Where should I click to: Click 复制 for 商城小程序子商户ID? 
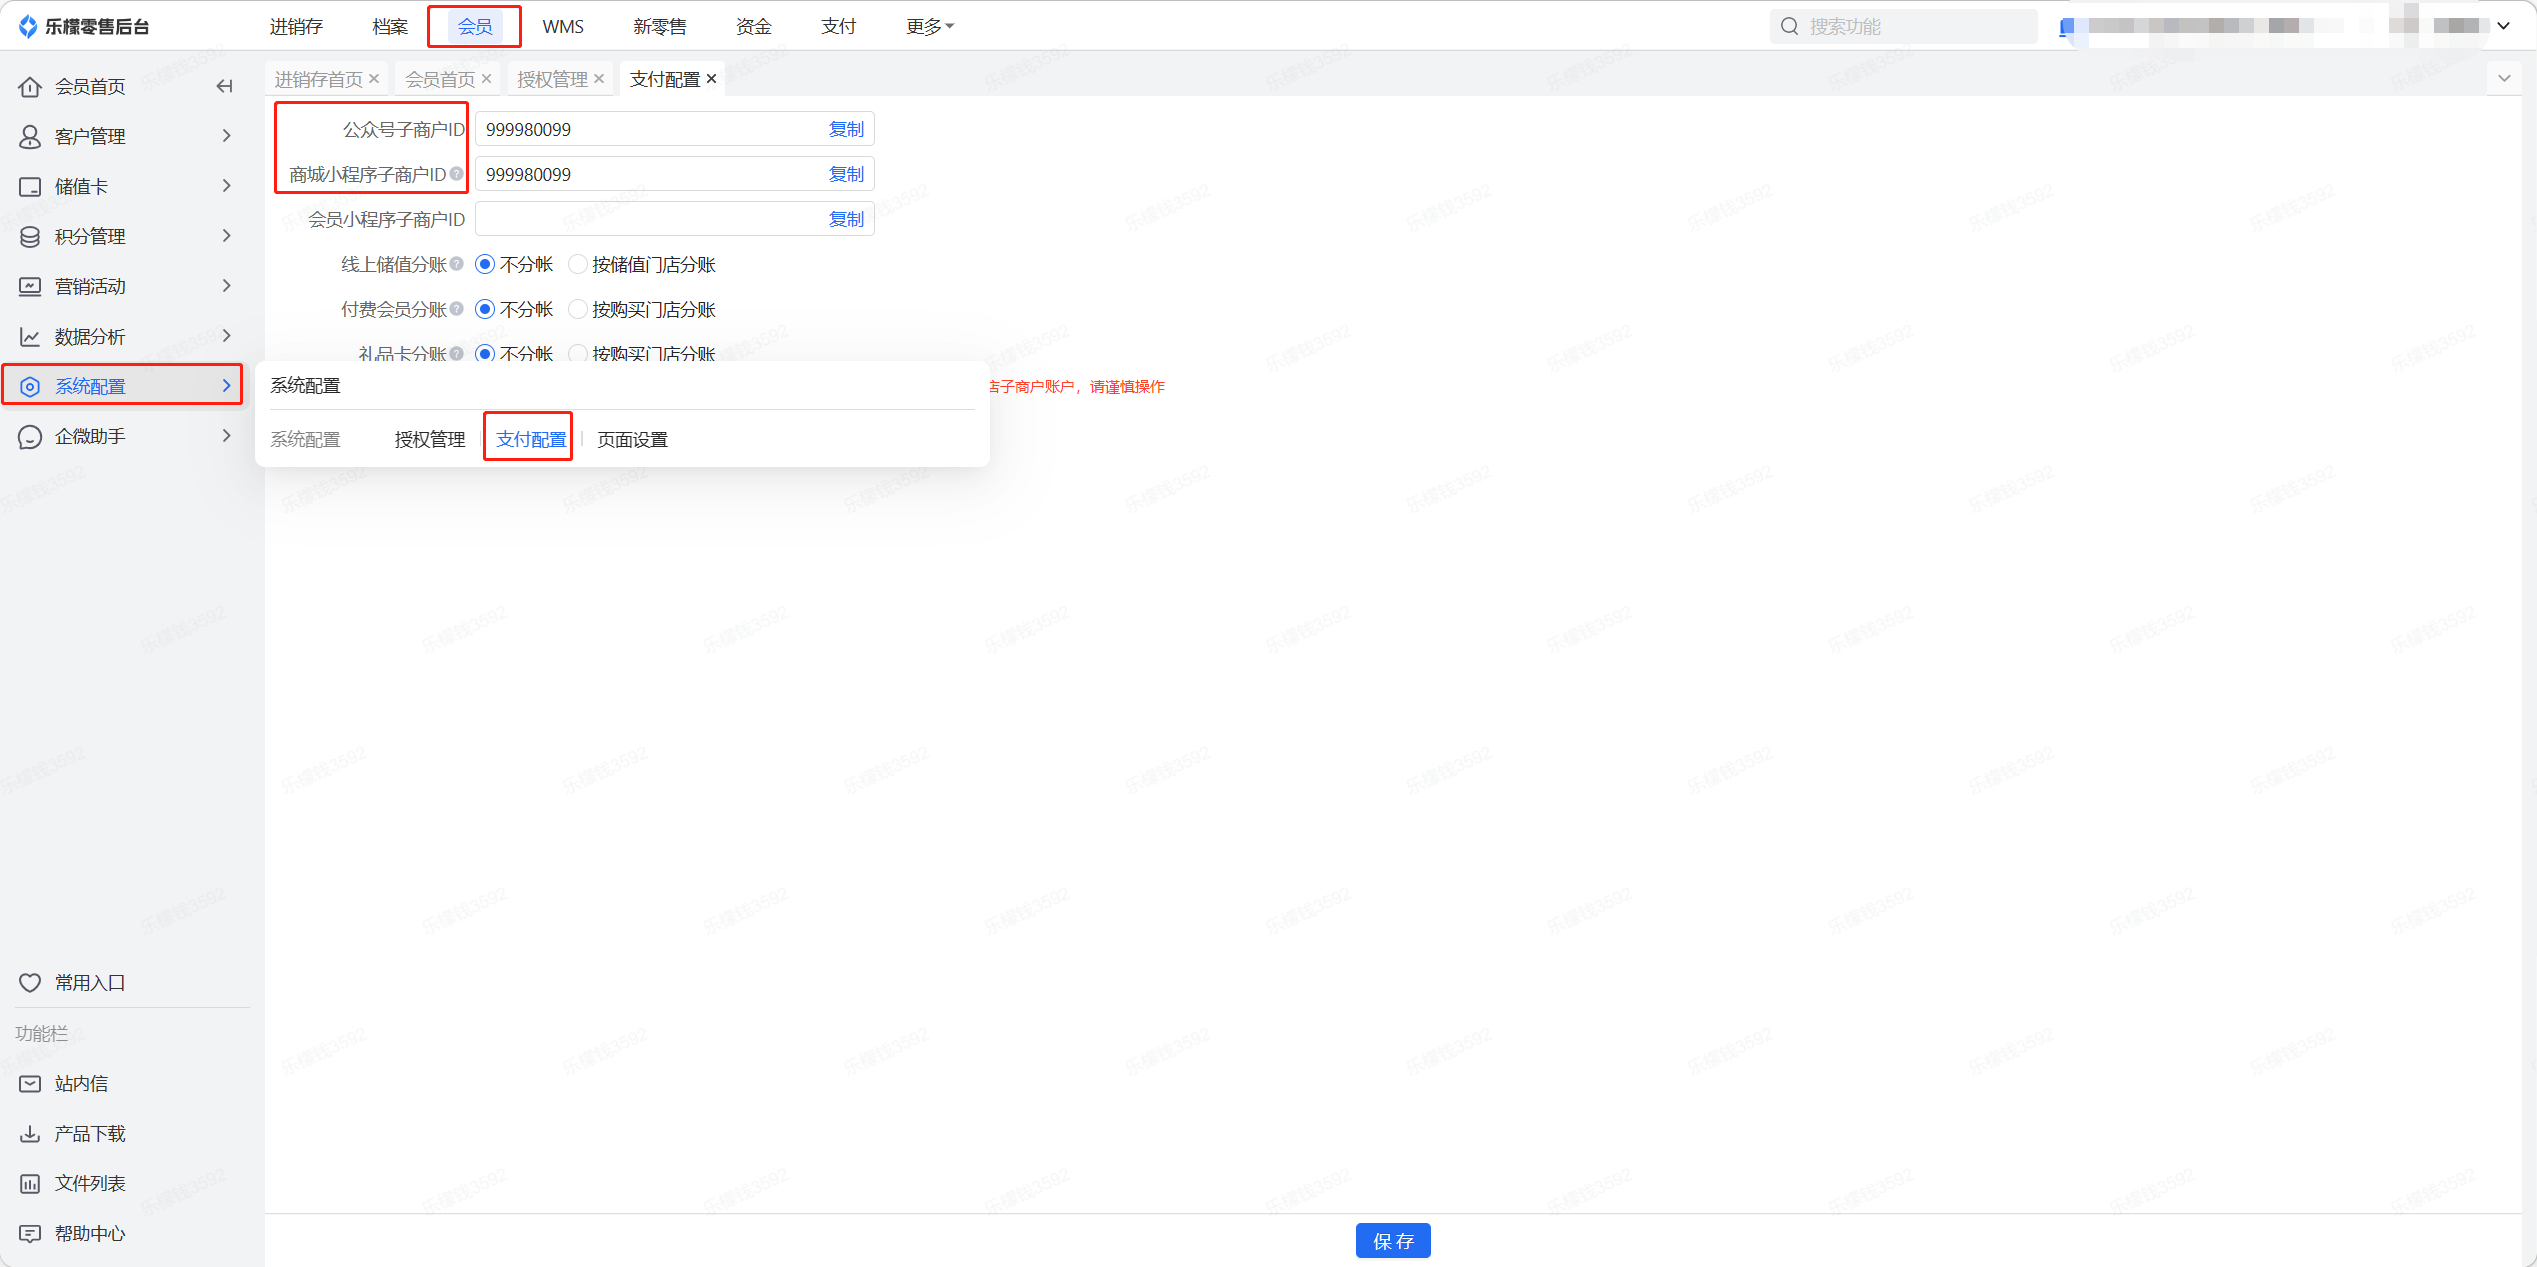(x=846, y=174)
